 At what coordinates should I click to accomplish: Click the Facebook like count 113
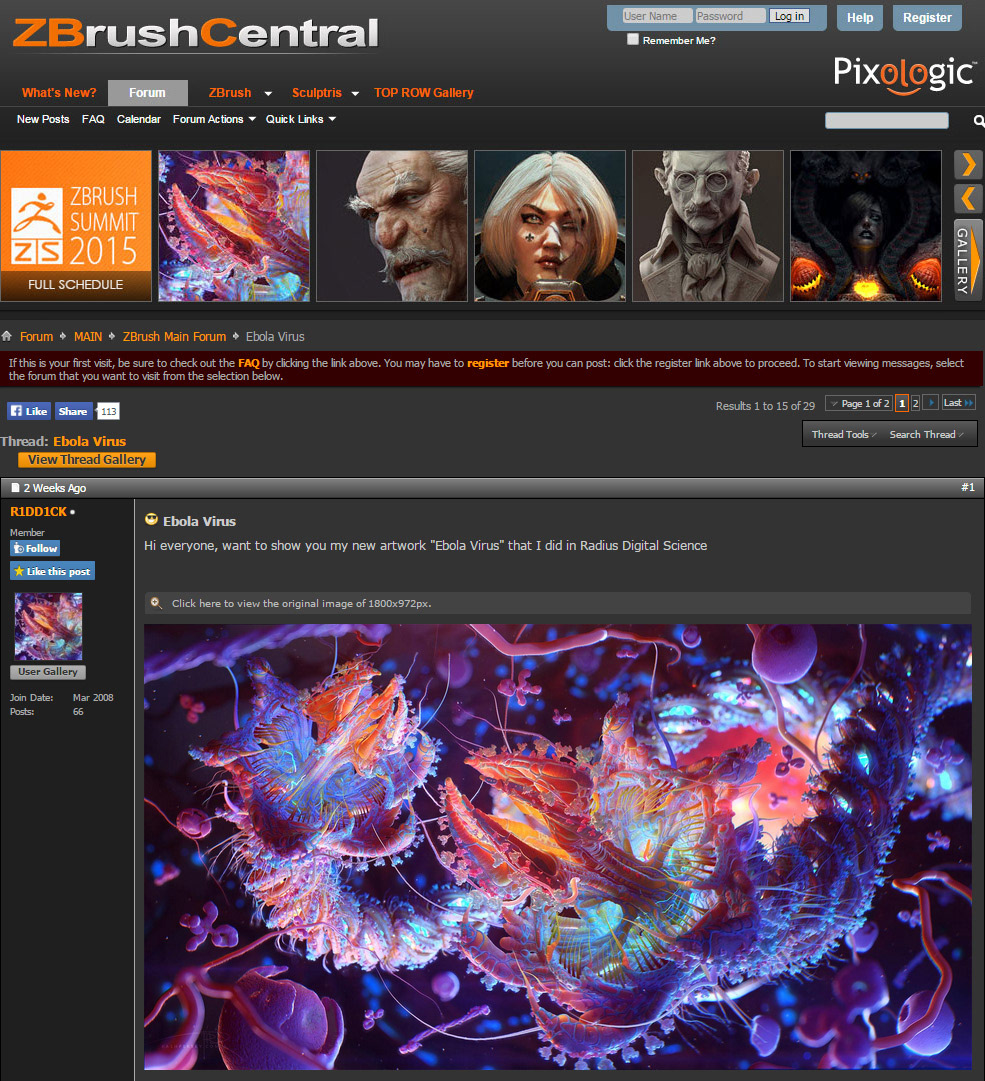click(108, 411)
